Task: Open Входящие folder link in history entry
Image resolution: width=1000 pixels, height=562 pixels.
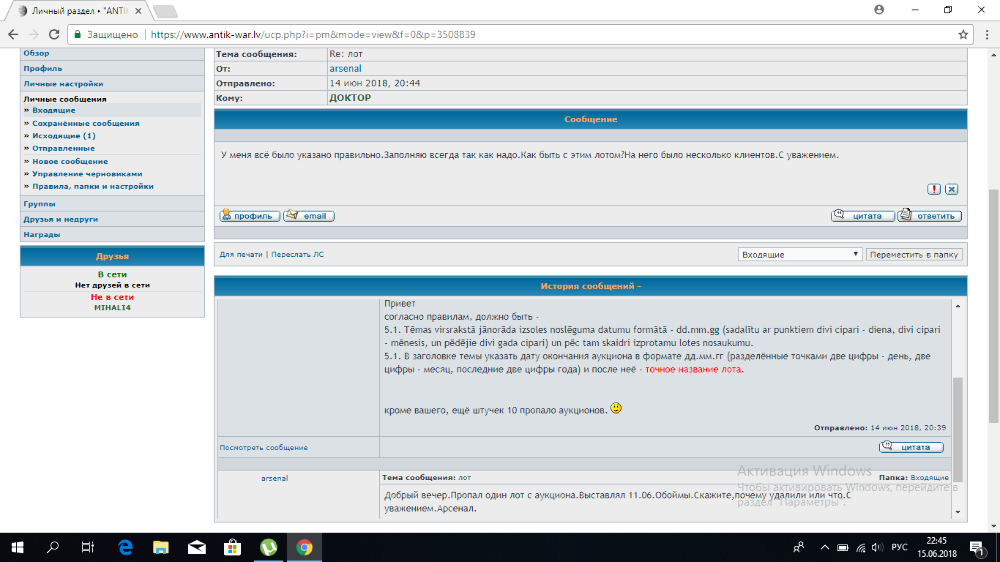Action: [x=929, y=477]
